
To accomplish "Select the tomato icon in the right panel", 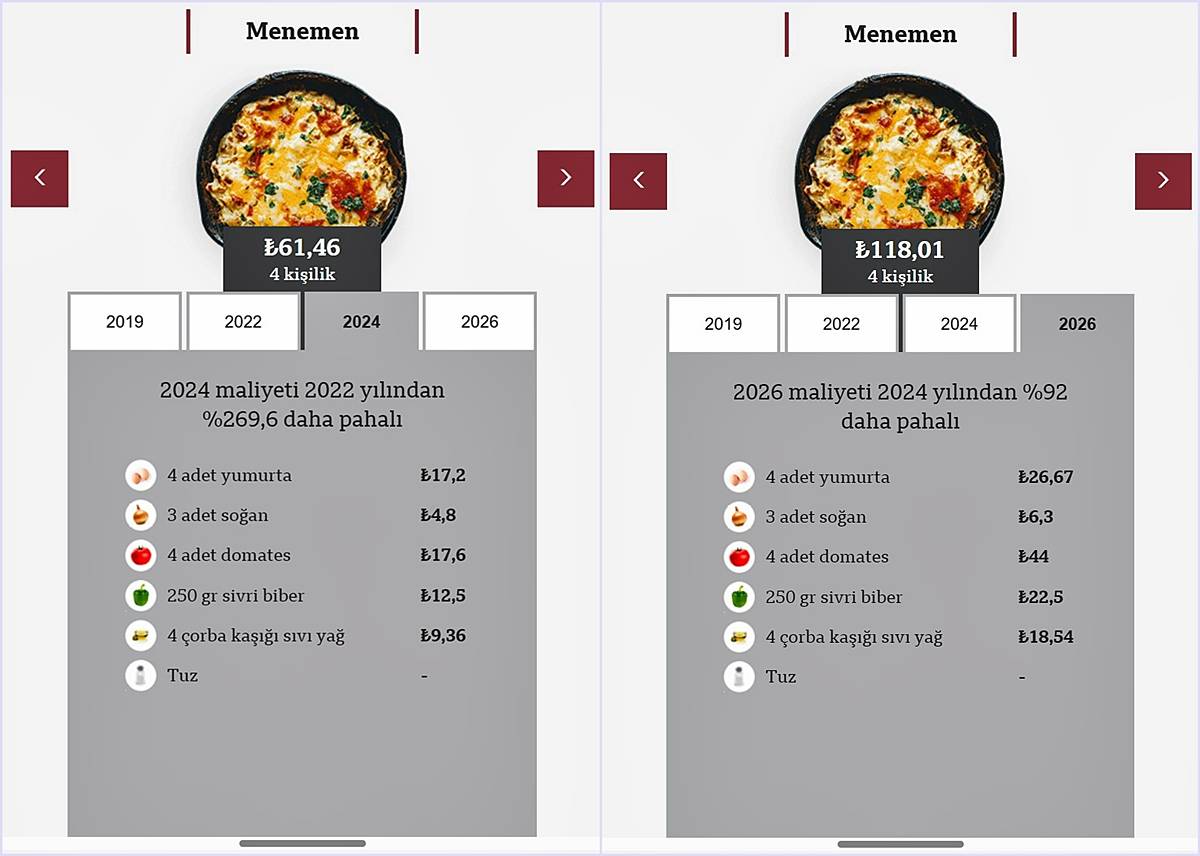I will pos(739,557).
